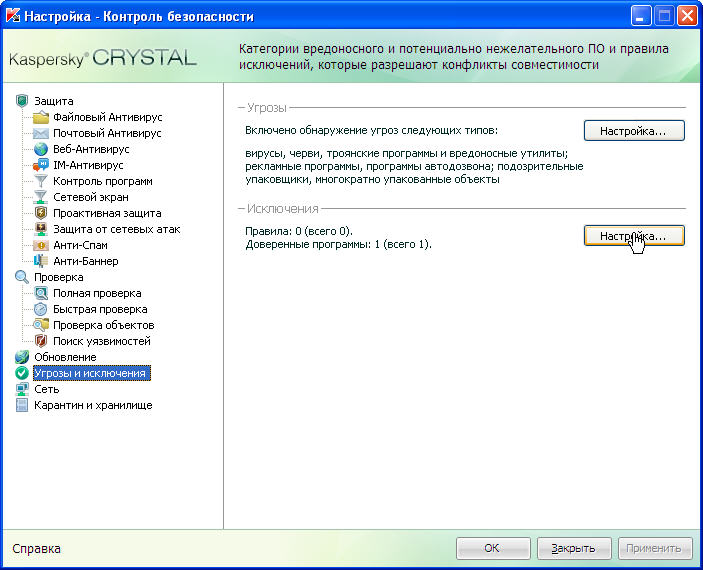
Task: Click the text Доверенные программы: 1 (всего 1).
Action: tap(338, 244)
